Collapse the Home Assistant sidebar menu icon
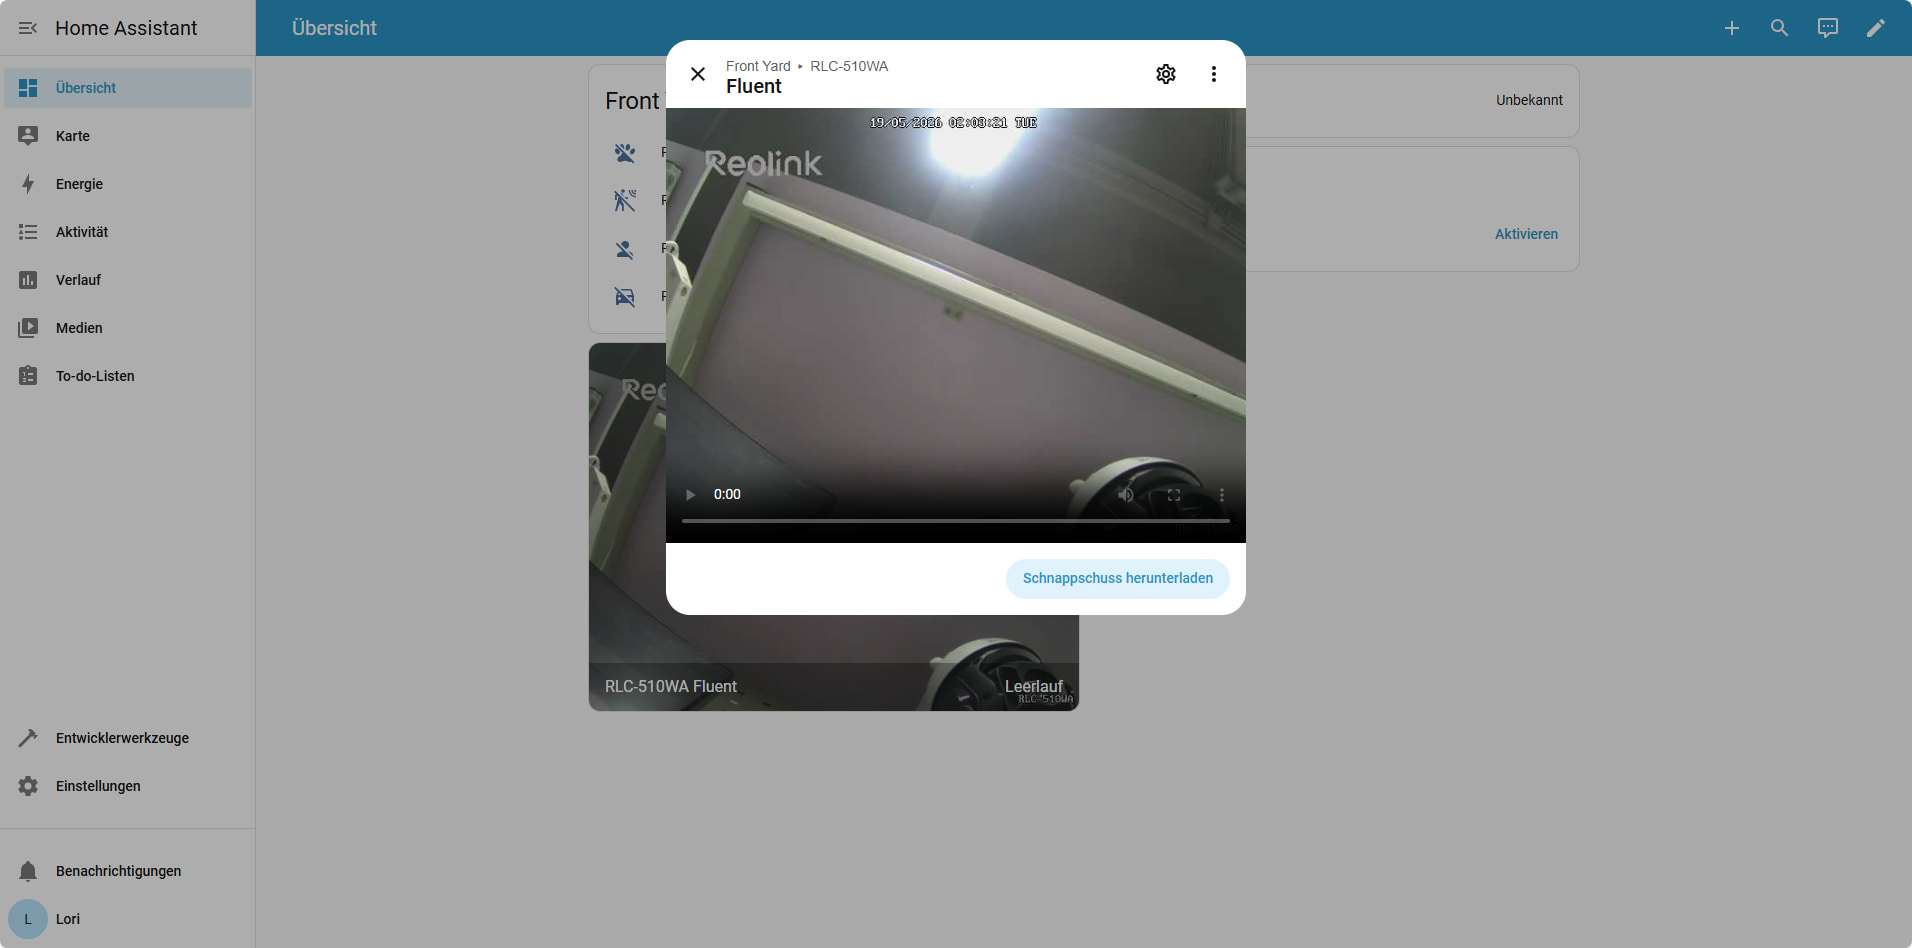The height and width of the screenshot is (948, 1912). [x=28, y=28]
